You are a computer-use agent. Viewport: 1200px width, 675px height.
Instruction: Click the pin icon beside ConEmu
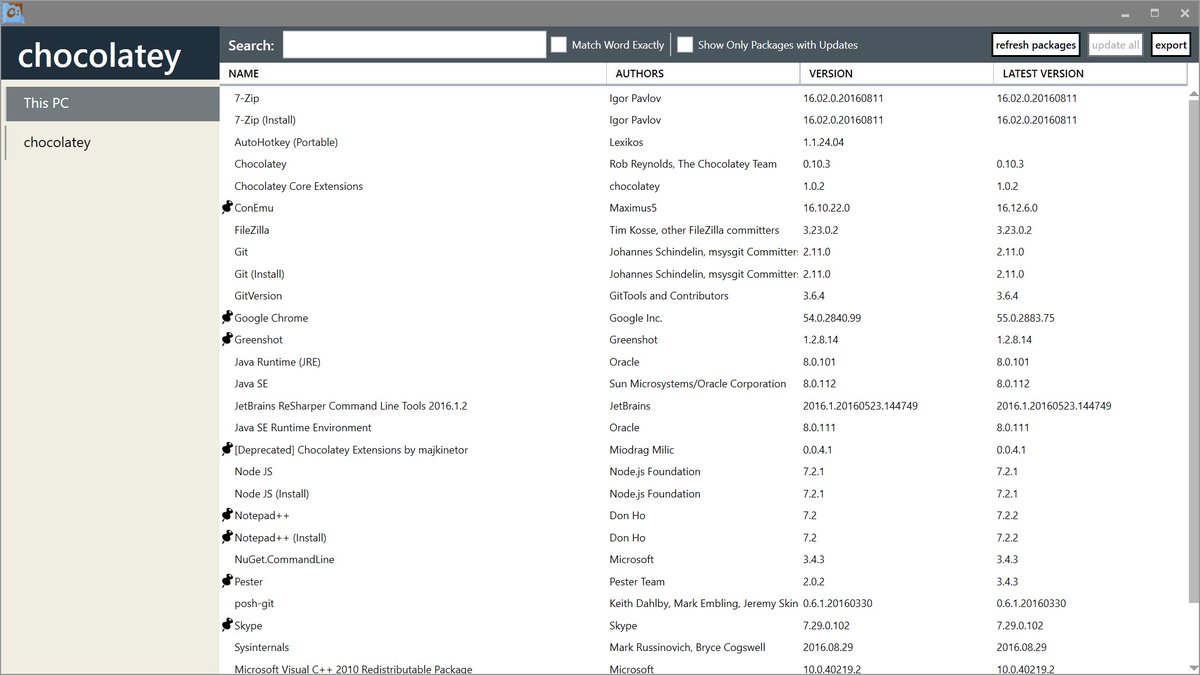coord(227,208)
